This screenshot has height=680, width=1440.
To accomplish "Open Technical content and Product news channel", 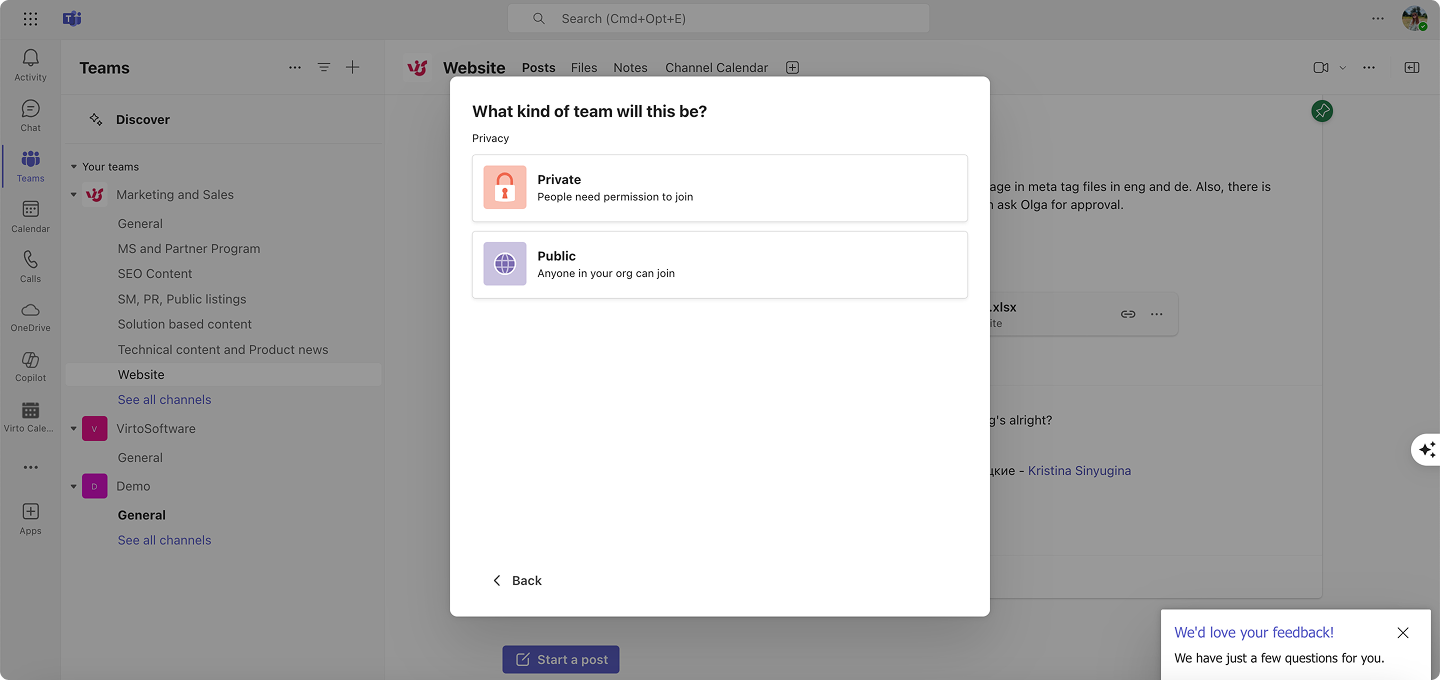I will click(223, 350).
